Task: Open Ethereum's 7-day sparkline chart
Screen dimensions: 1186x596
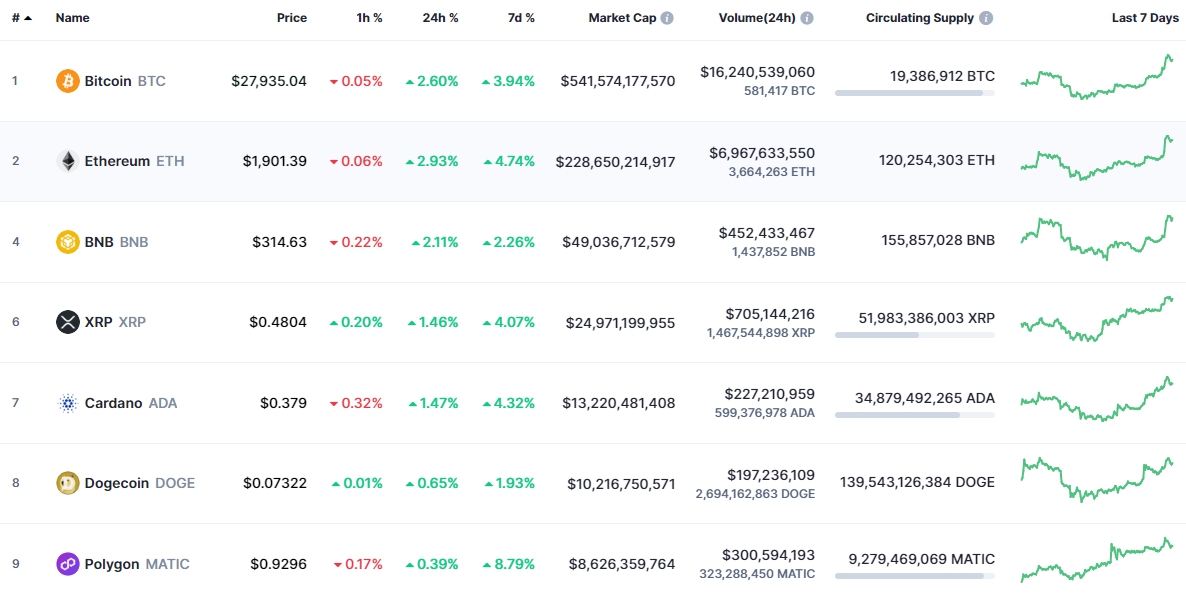Action: 1097,157
